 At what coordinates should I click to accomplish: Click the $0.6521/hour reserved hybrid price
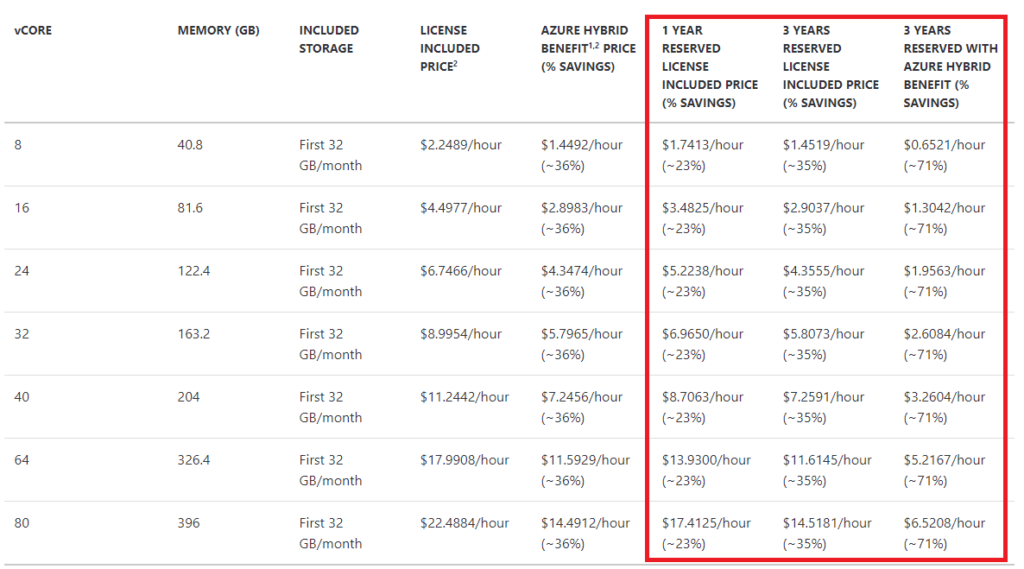pos(945,145)
